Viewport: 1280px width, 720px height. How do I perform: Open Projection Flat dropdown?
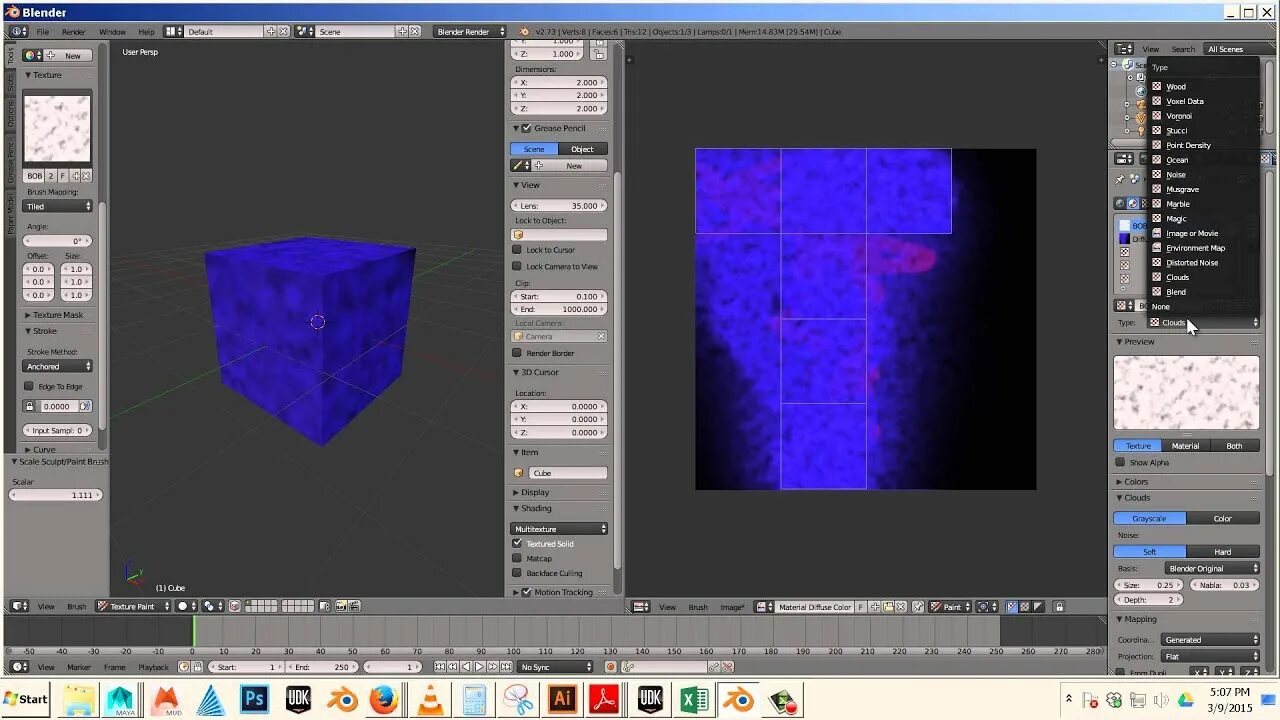tap(1211, 656)
